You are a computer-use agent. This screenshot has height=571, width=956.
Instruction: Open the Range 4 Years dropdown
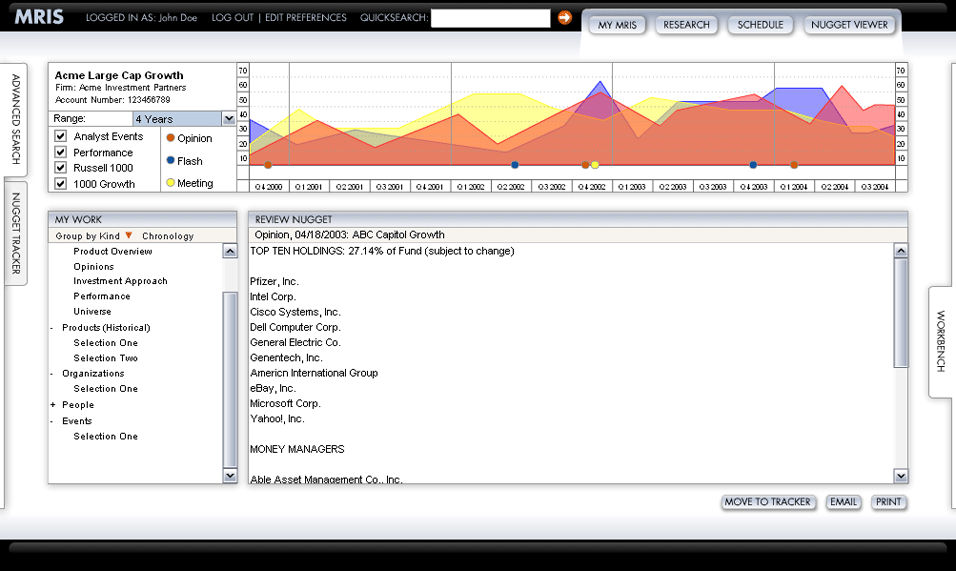click(229, 119)
